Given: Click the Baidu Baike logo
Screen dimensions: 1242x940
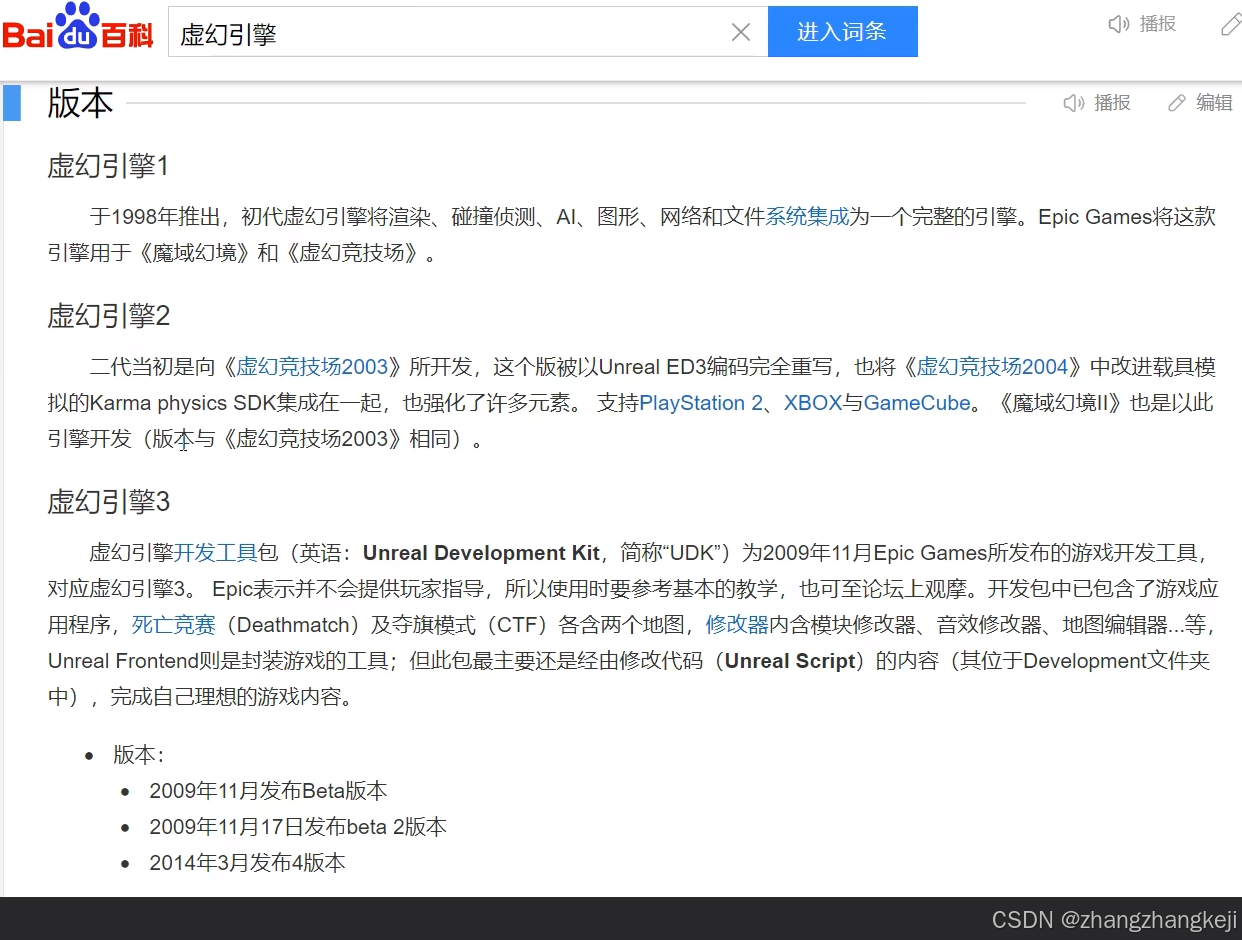Looking at the screenshot, I should click(x=78, y=27).
